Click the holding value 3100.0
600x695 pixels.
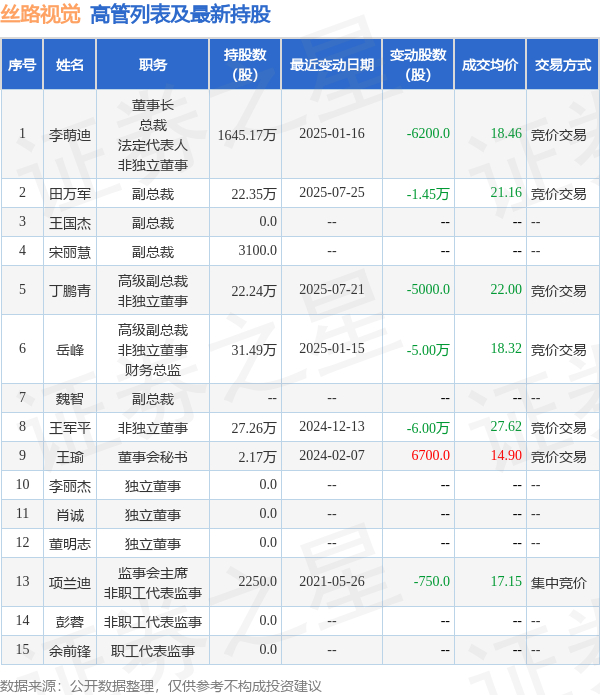[x=257, y=250]
